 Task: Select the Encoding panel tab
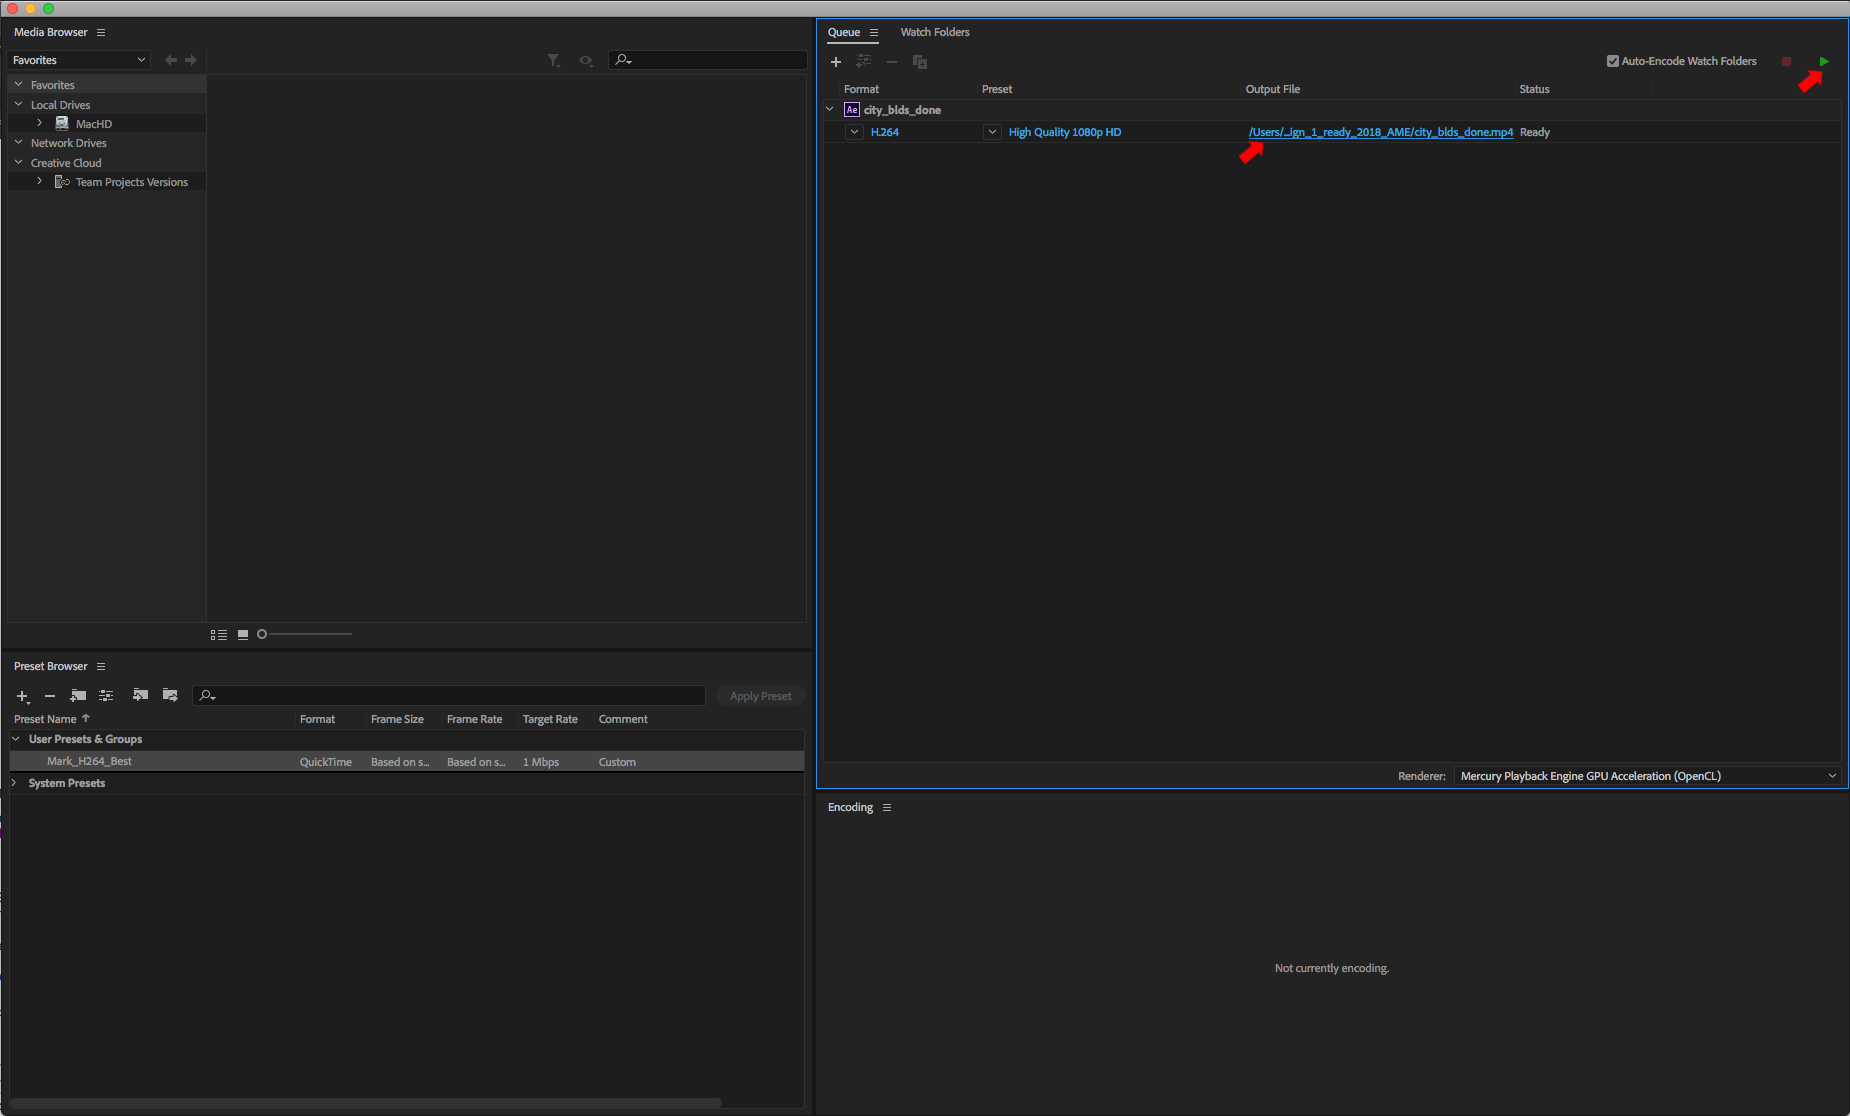point(850,808)
